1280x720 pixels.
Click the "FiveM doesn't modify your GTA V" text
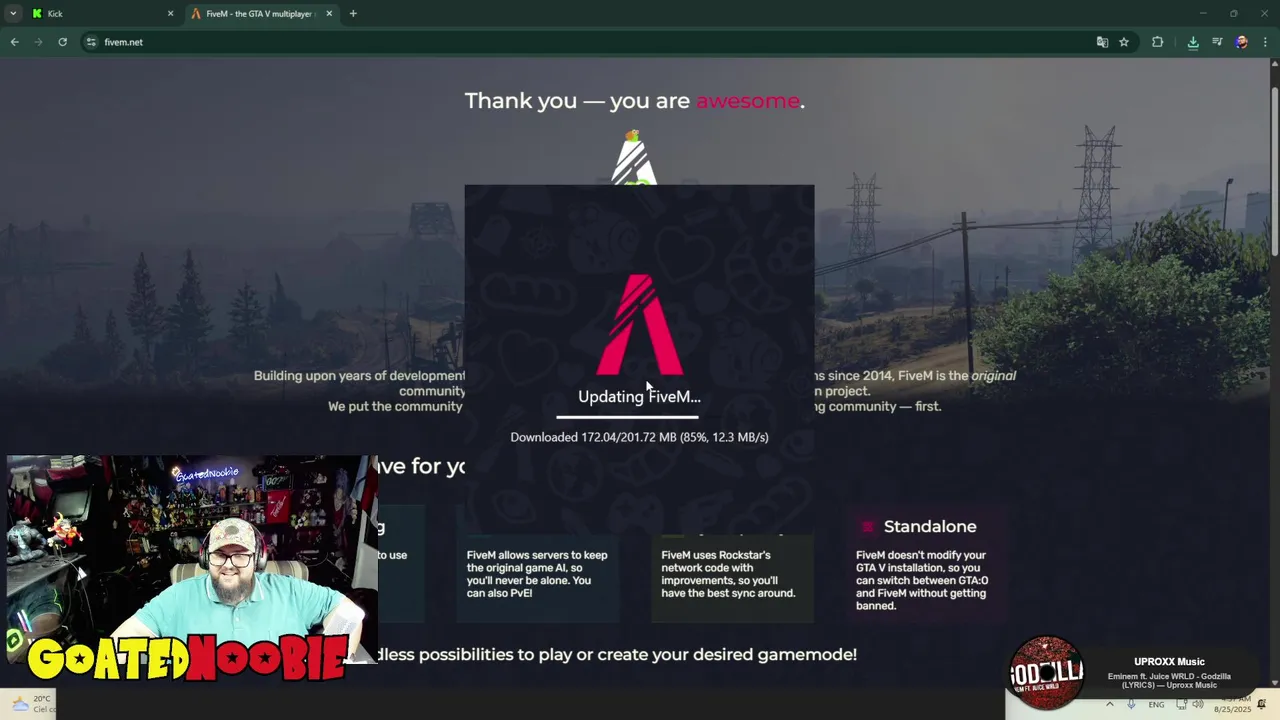(x=922, y=580)
